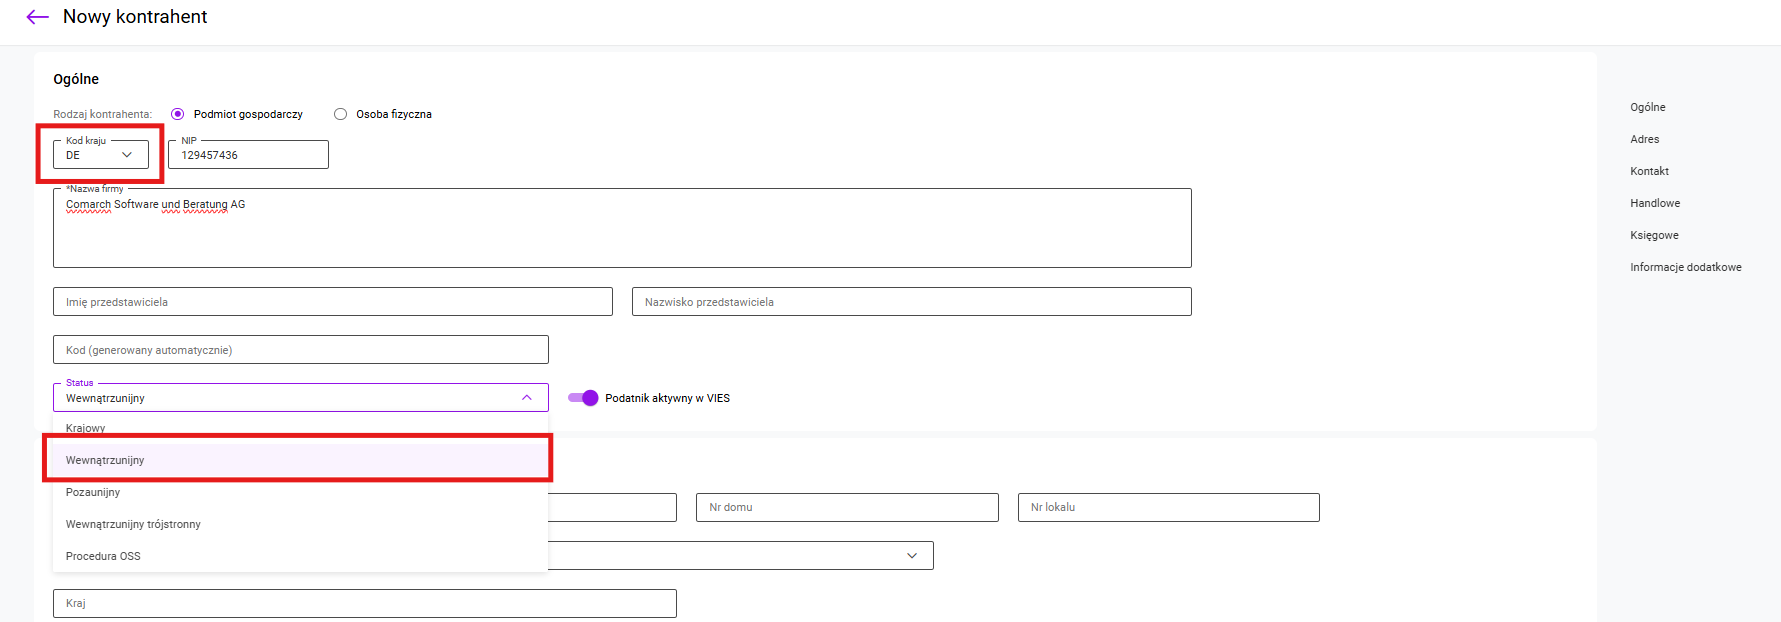
Task: Choose Wewnątrzunijny from the Status list
Action: pyautogui.click(x=105, y=460)
